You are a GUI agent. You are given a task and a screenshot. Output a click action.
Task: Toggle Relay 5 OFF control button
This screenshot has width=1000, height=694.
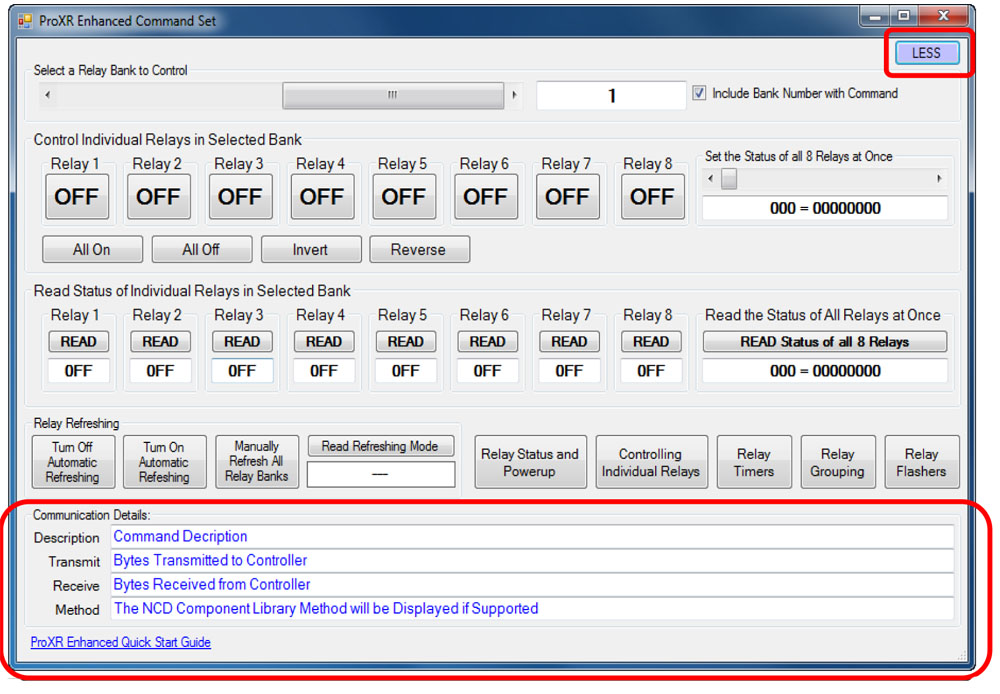point(404,196)
